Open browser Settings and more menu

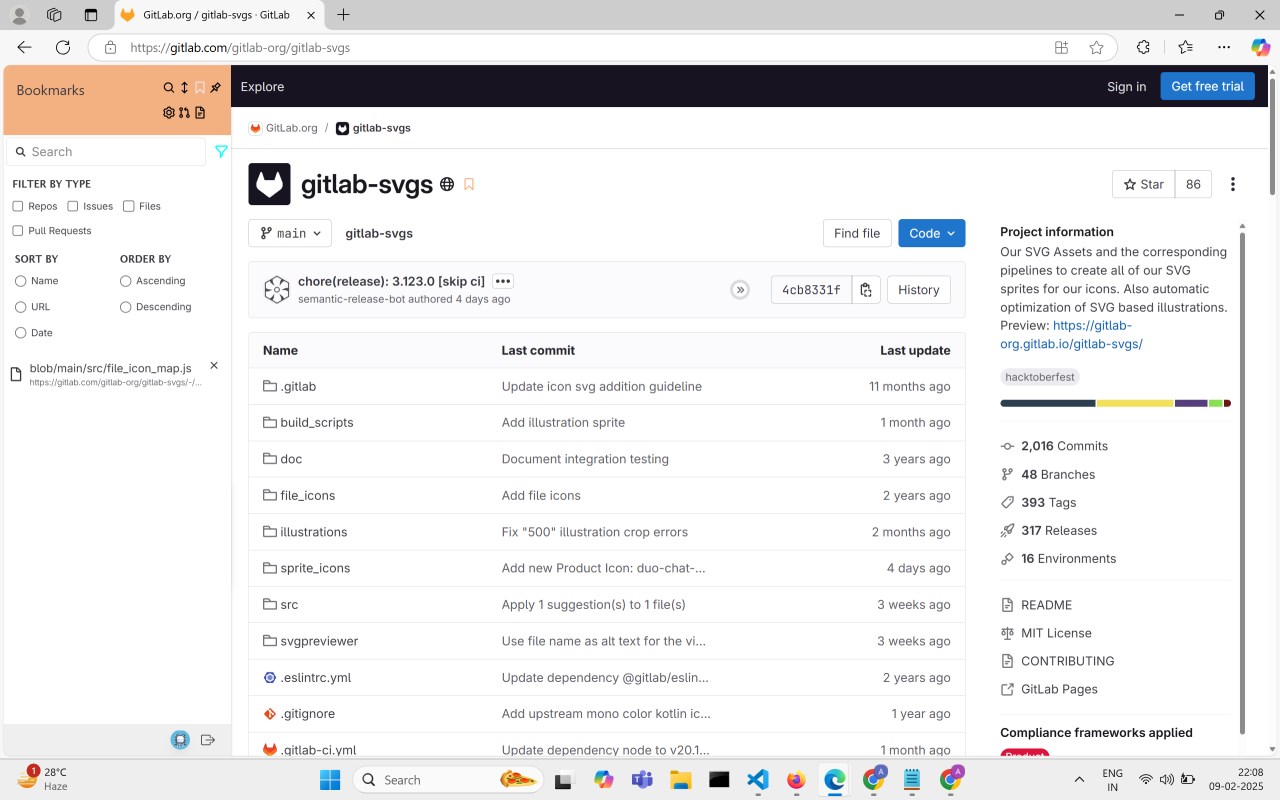click(x=1224, y=47)
